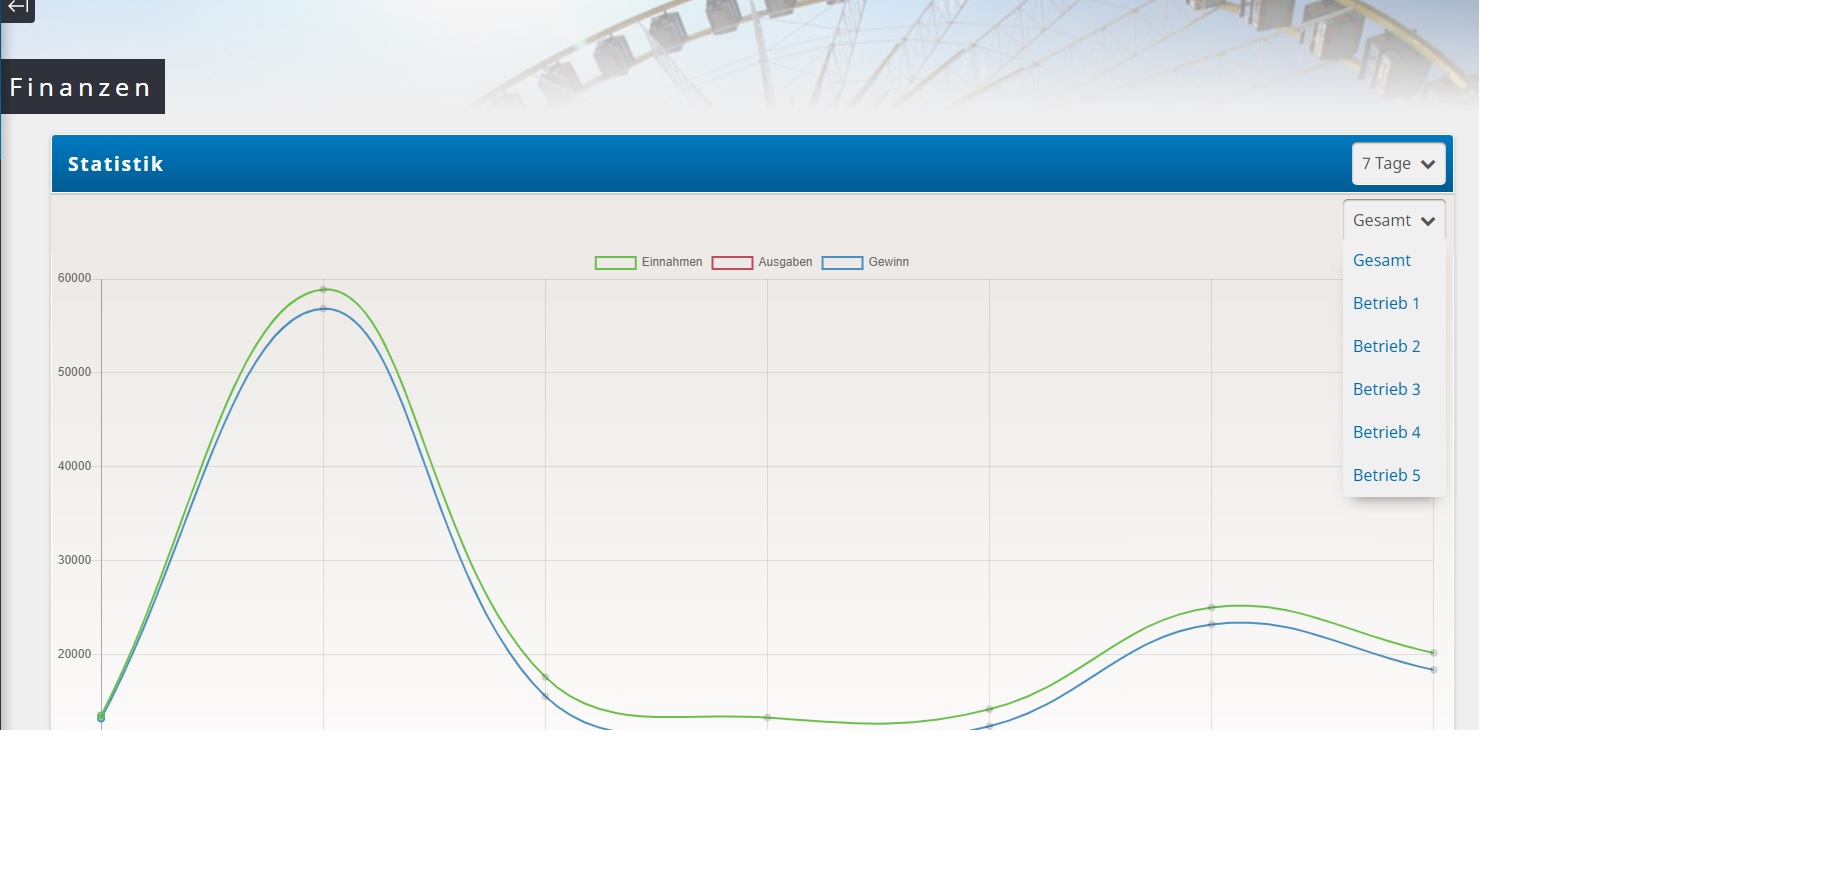Pick Betrieb 3 from the options
Image resolution: width=1838 pixels, height=884 pixels.
[1386, 389]
